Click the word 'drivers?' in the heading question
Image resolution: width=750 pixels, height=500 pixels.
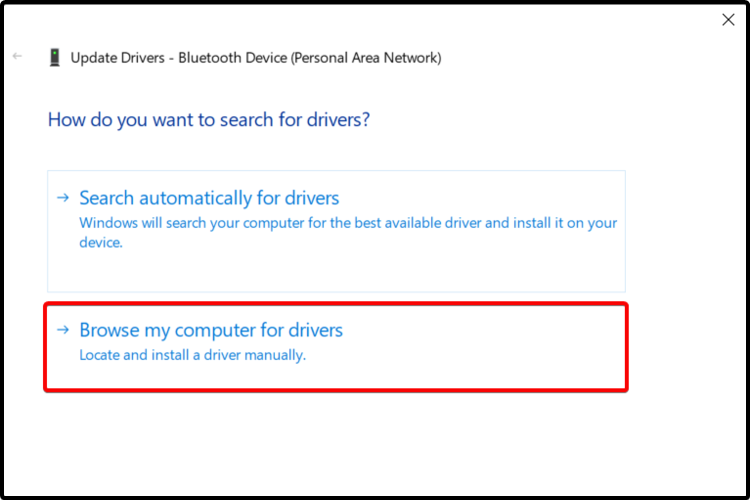point(337,120)
